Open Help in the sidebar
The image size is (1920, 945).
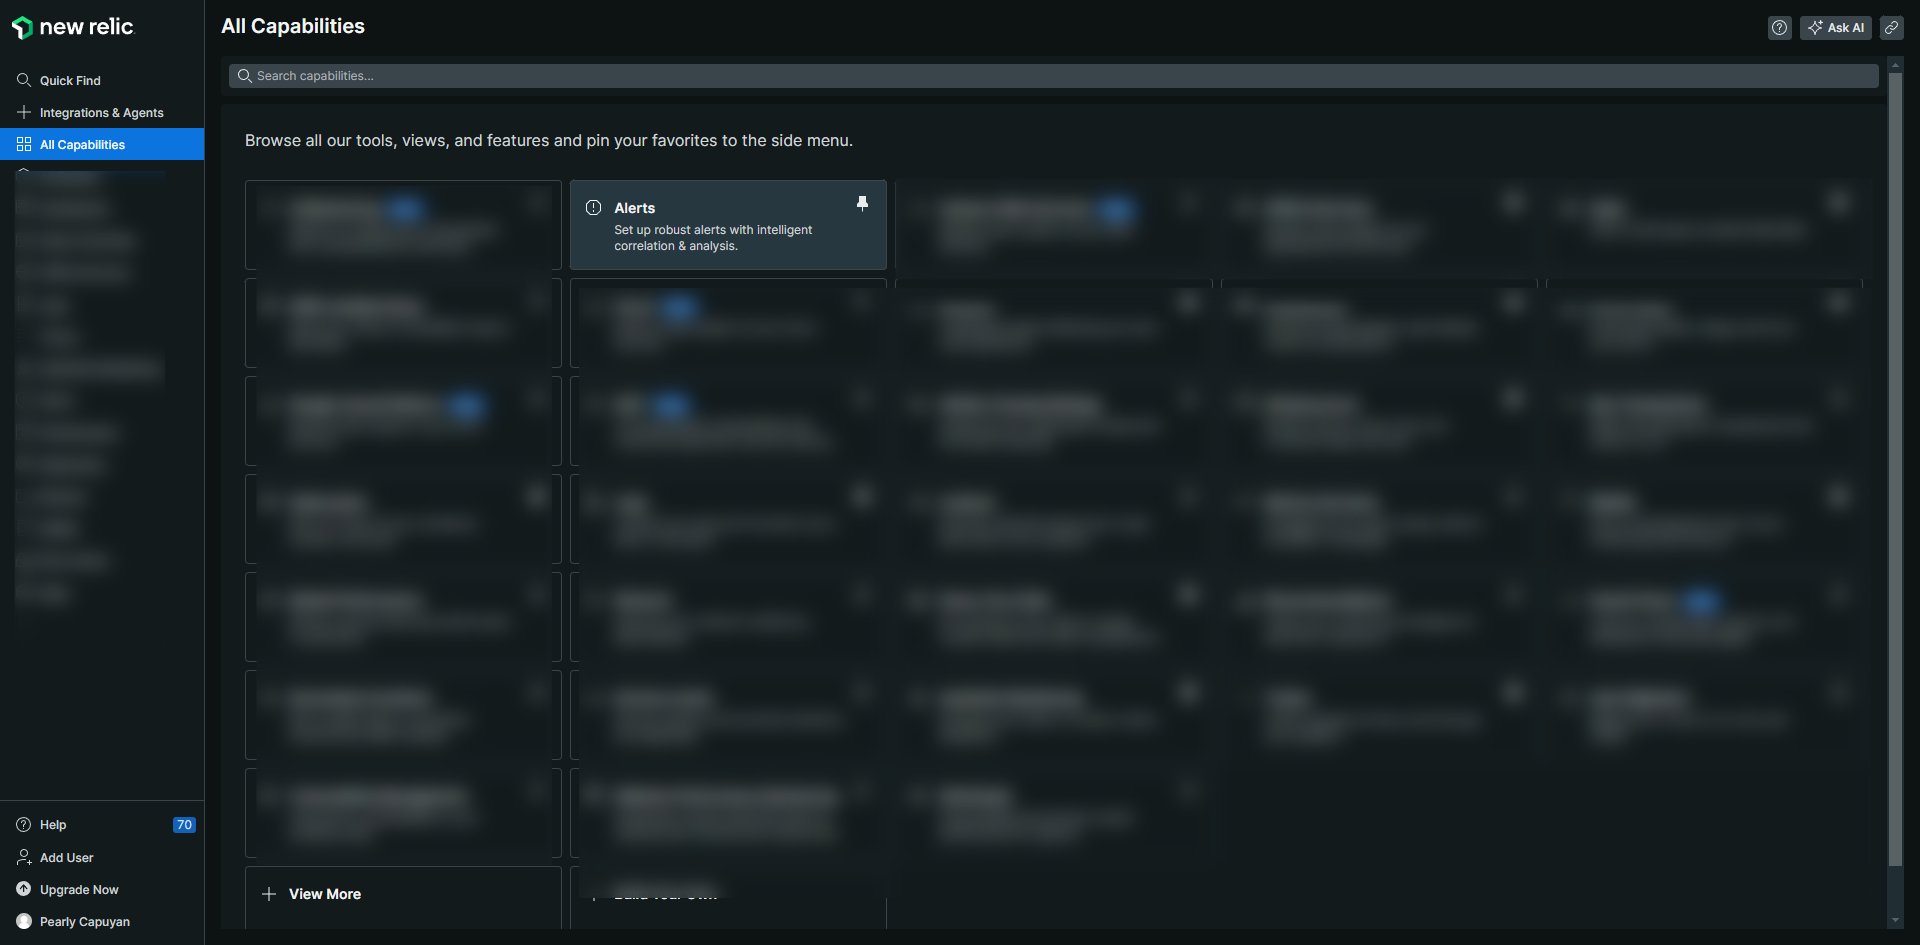coord(102,825)
